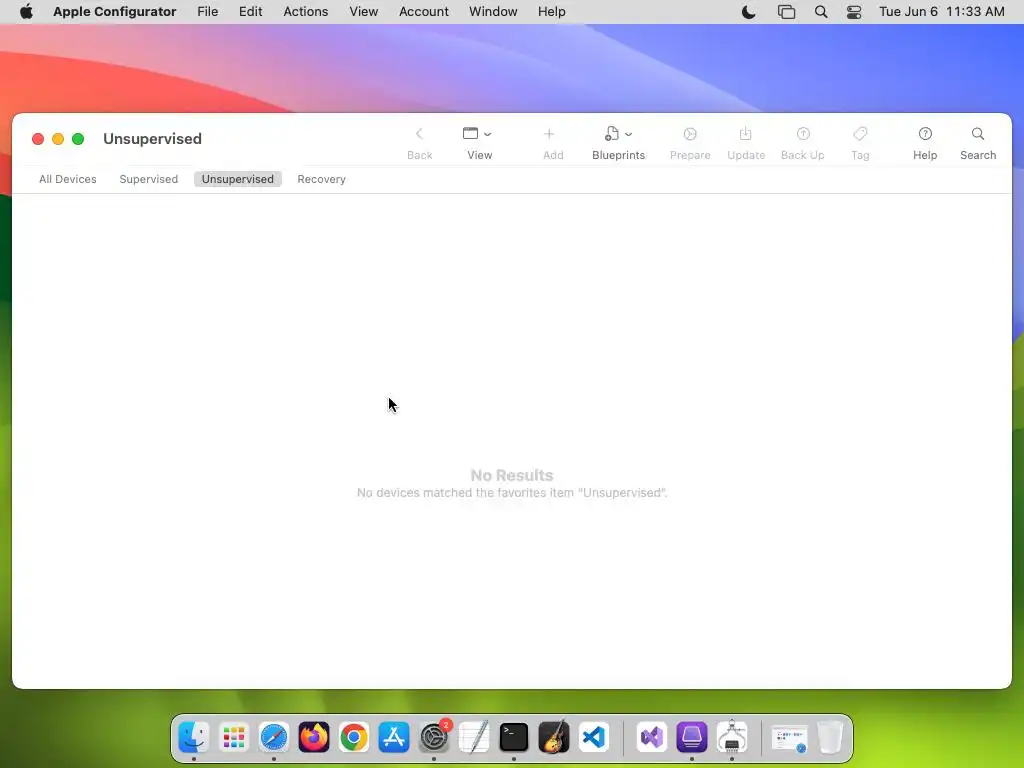Open Automator from the Dock
Viewport: 1024px width, 768px height.
[x=732, y=737]
